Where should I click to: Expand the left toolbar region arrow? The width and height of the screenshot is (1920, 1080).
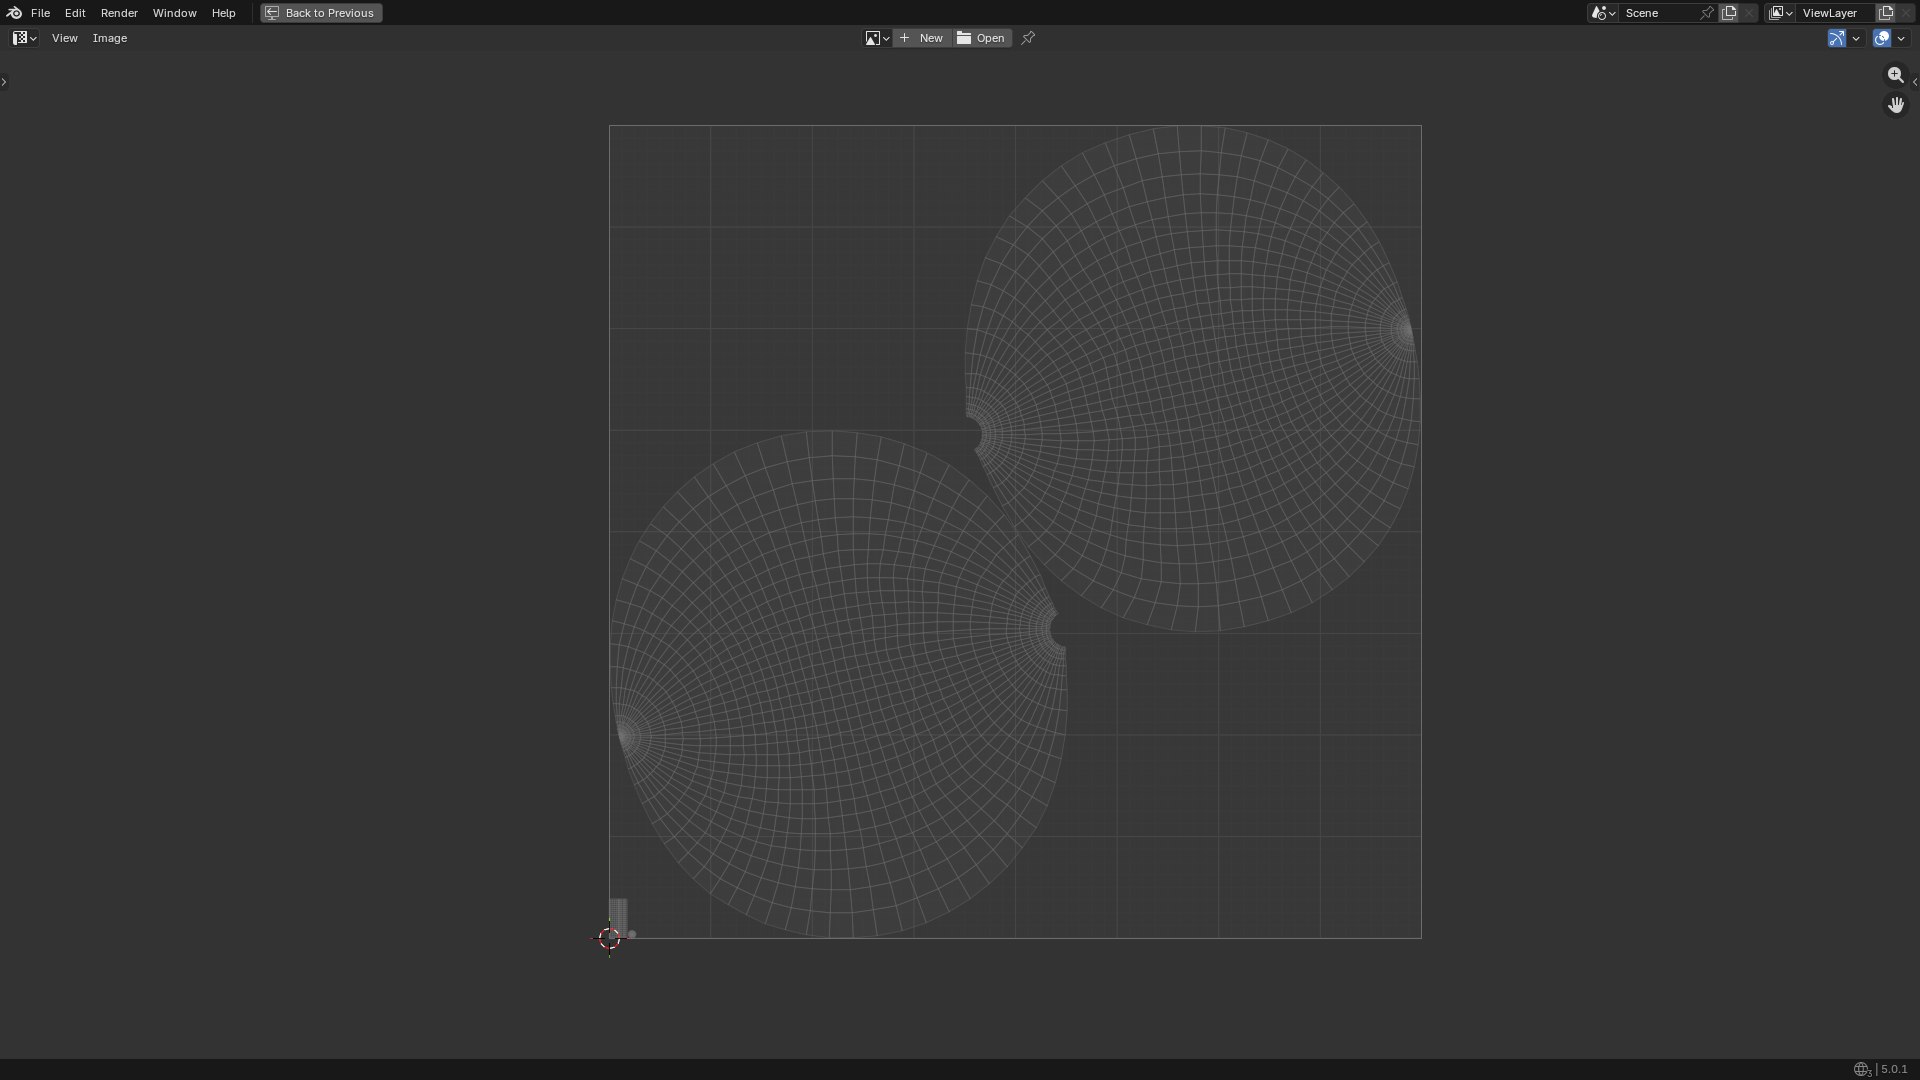click(x=4, y=82)
